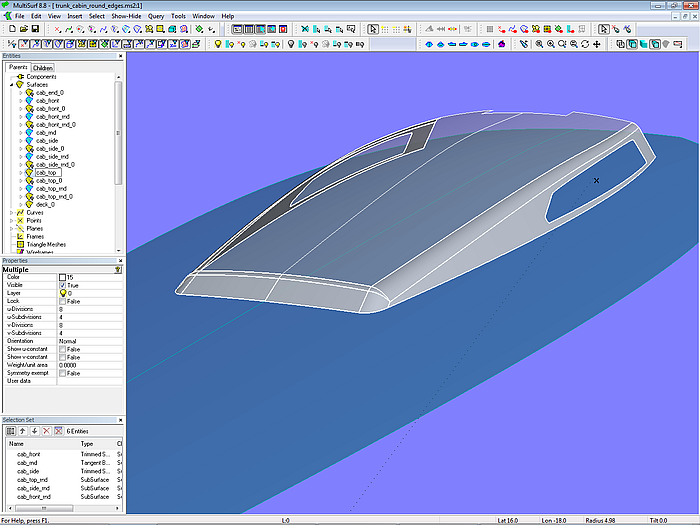700x525 pixels.
Task: Open the Show-Hide menu
Action: (126, 17)
